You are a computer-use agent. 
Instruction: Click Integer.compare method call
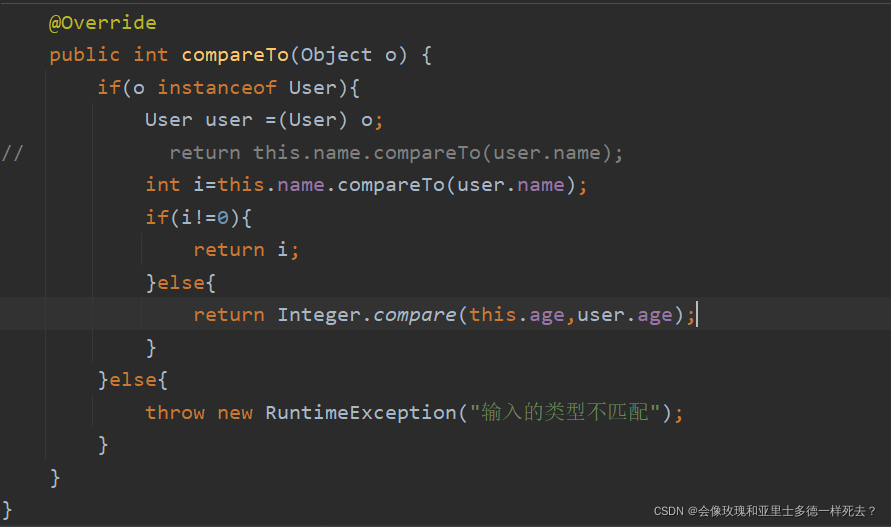click(367, 315)
